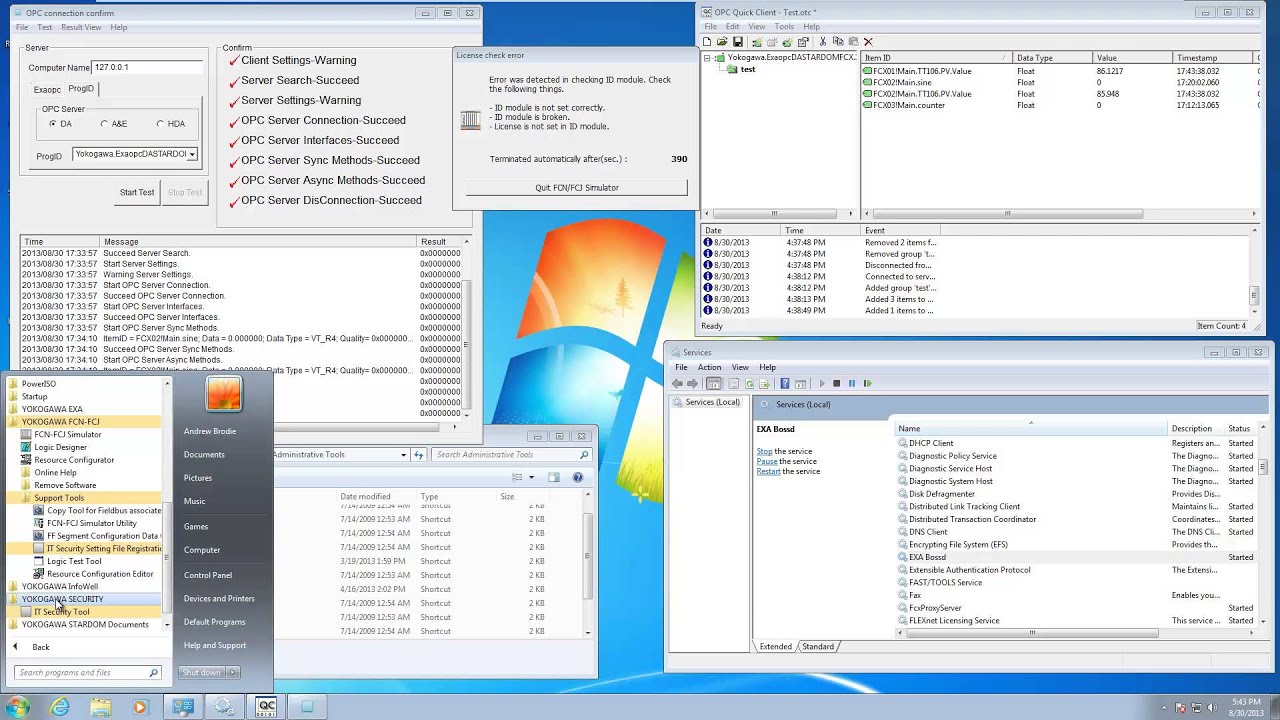Image resolution: width=1280 pixels, height=720 pixels.
Task: Click New Server connection icon in OPC Quick Client
Action: click(757, 42)
